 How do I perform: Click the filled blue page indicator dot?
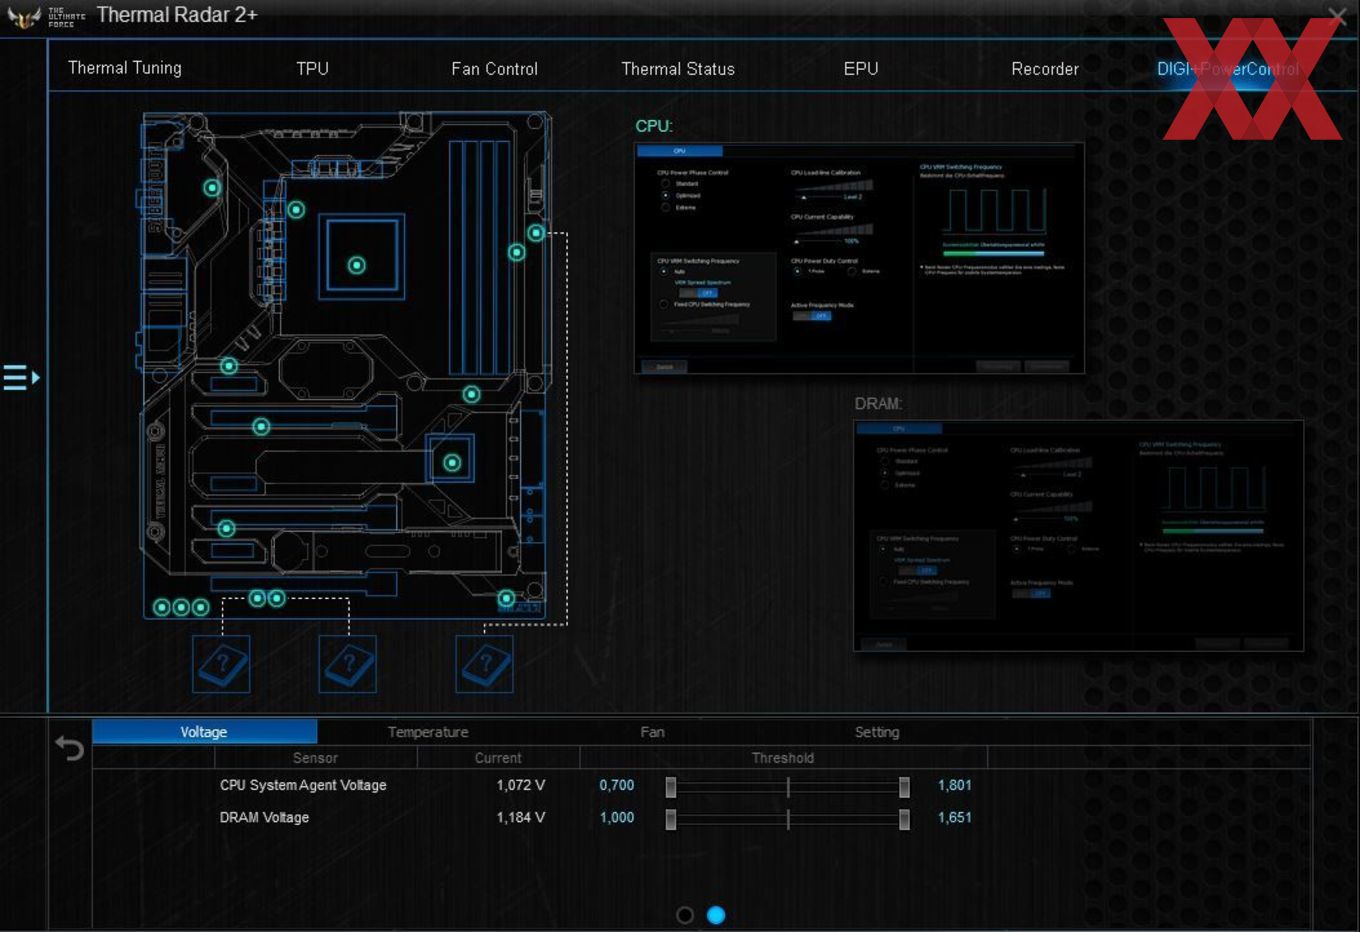pos(716,915)
